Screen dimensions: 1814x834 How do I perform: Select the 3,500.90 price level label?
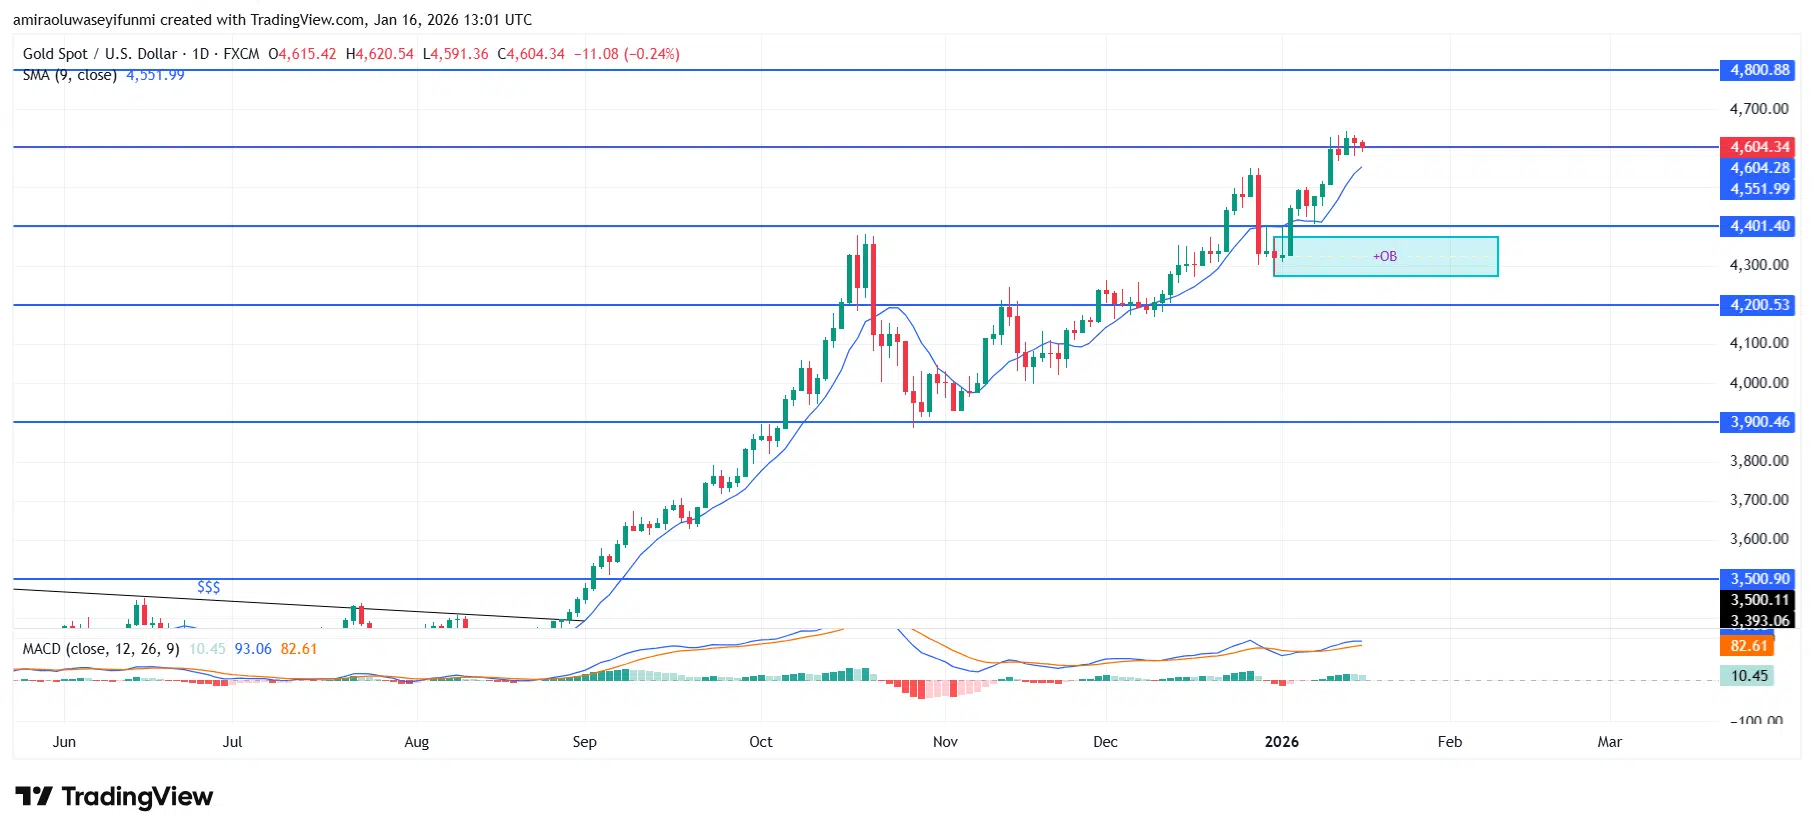click(1759, 579)
